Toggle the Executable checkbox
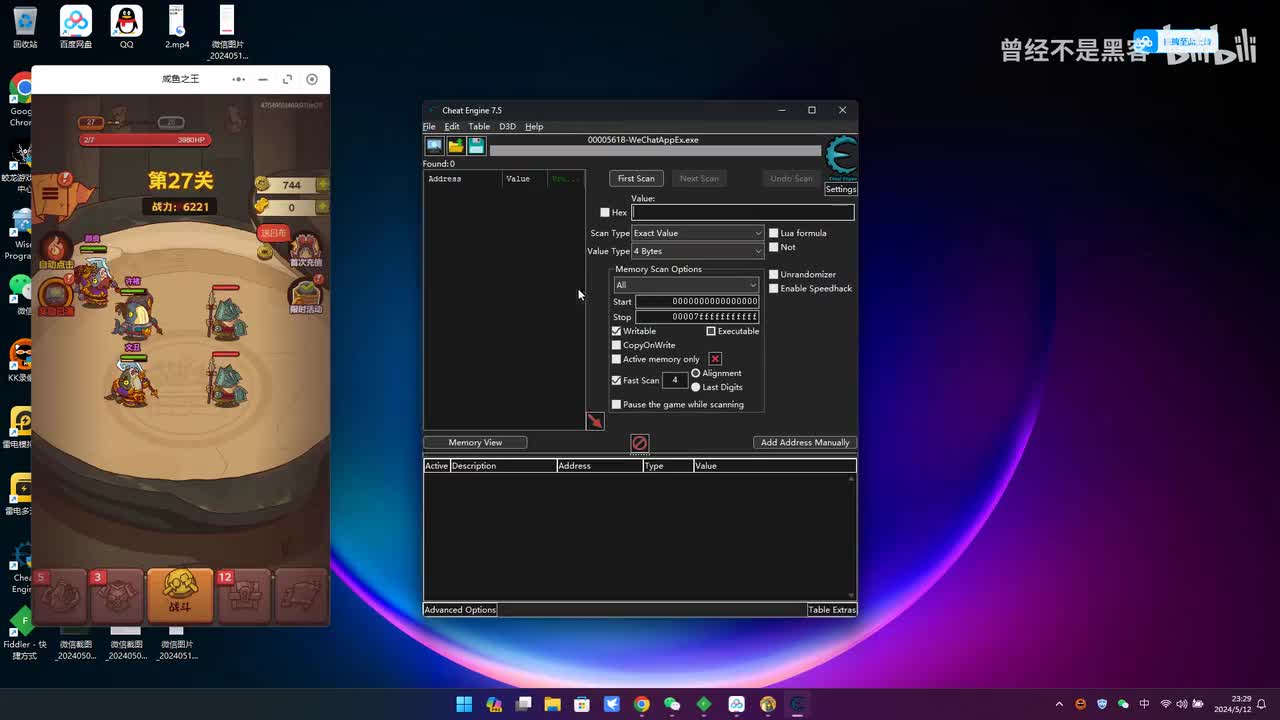The width and height of the screenshot is (1280, 720). 711,331
